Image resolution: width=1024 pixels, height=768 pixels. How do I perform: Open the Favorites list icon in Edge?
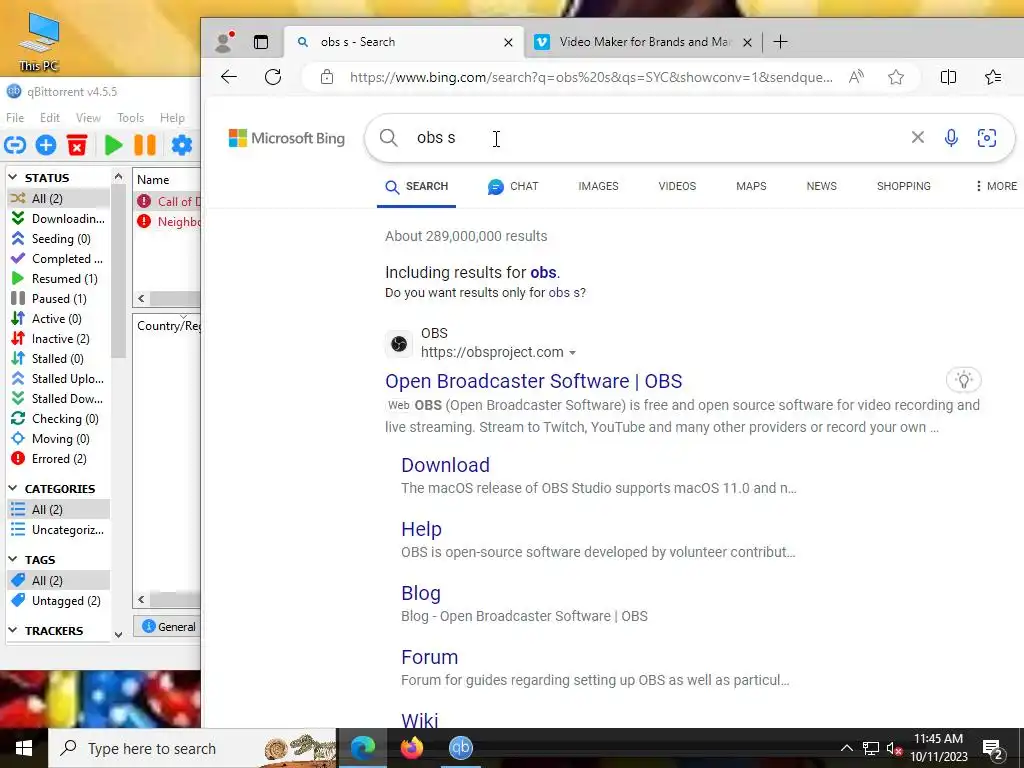[x=993, y=77]
